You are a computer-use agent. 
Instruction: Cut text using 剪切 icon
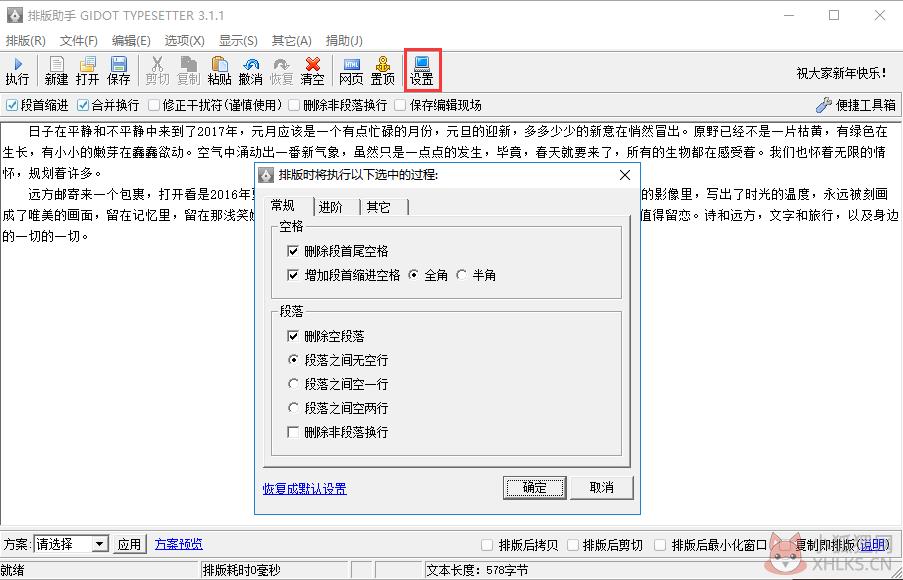[157, 71]
